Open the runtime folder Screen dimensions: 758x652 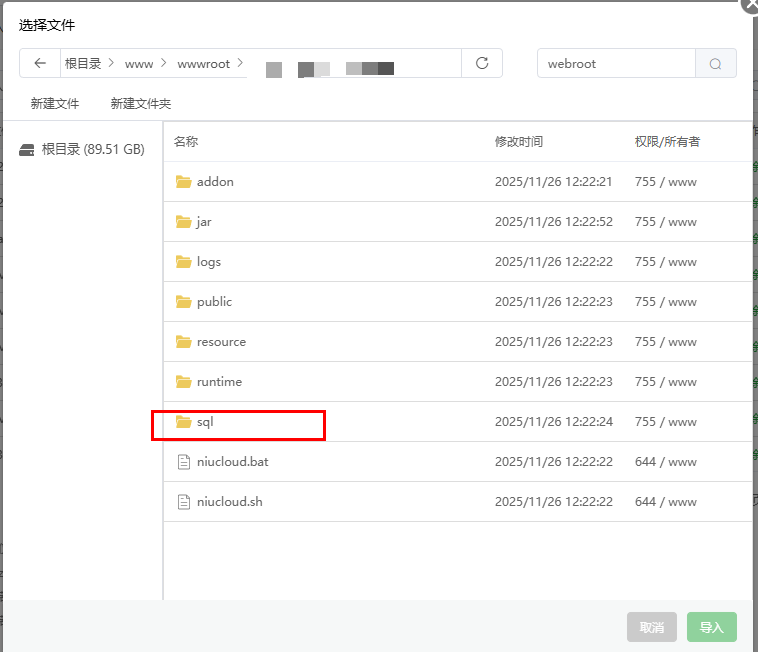point(219,382)
